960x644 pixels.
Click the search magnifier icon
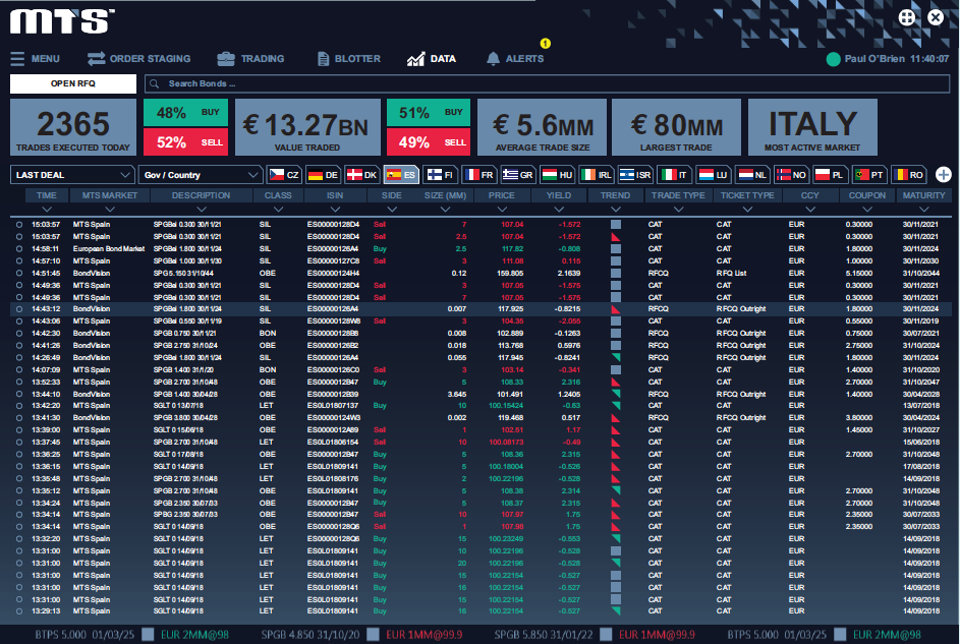point(154,84)
